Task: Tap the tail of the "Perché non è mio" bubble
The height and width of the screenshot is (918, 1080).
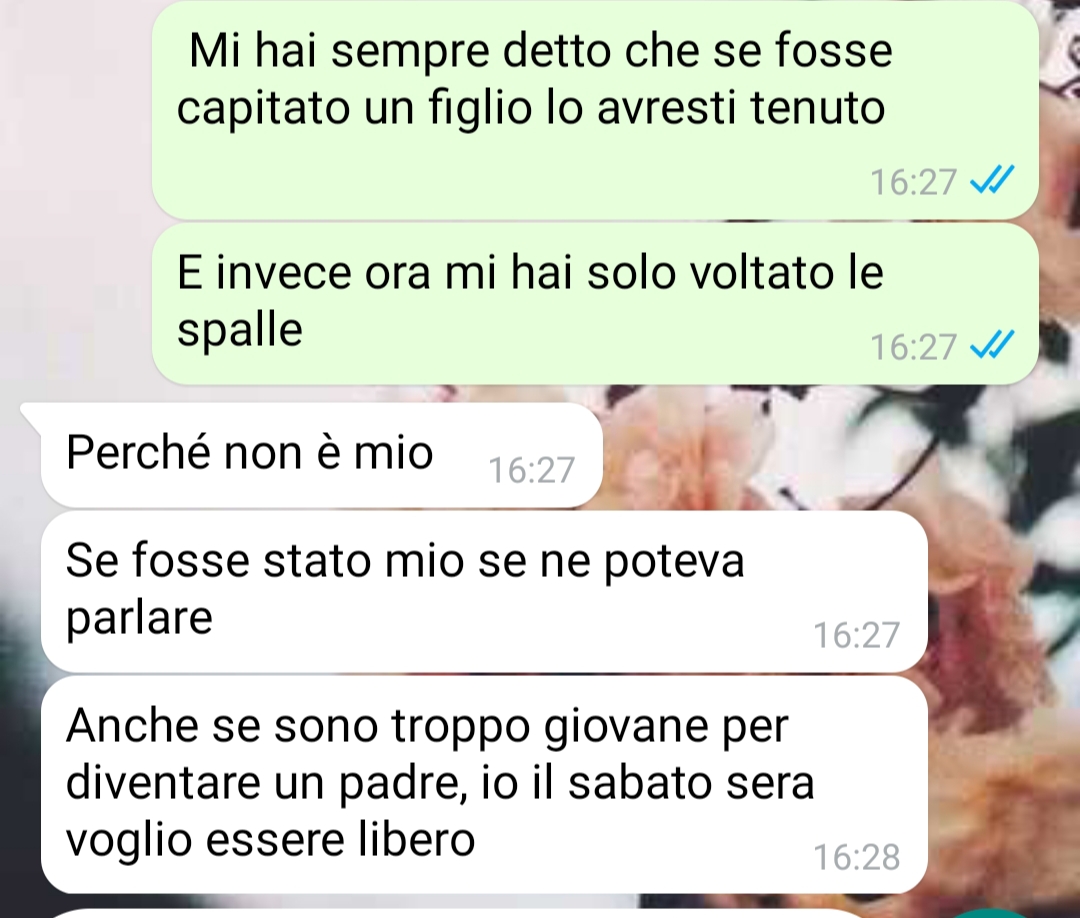Action: pos(31,413)
